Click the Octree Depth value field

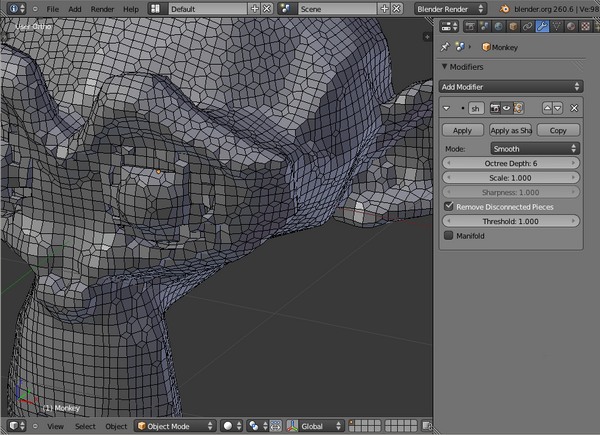[510, 163]
